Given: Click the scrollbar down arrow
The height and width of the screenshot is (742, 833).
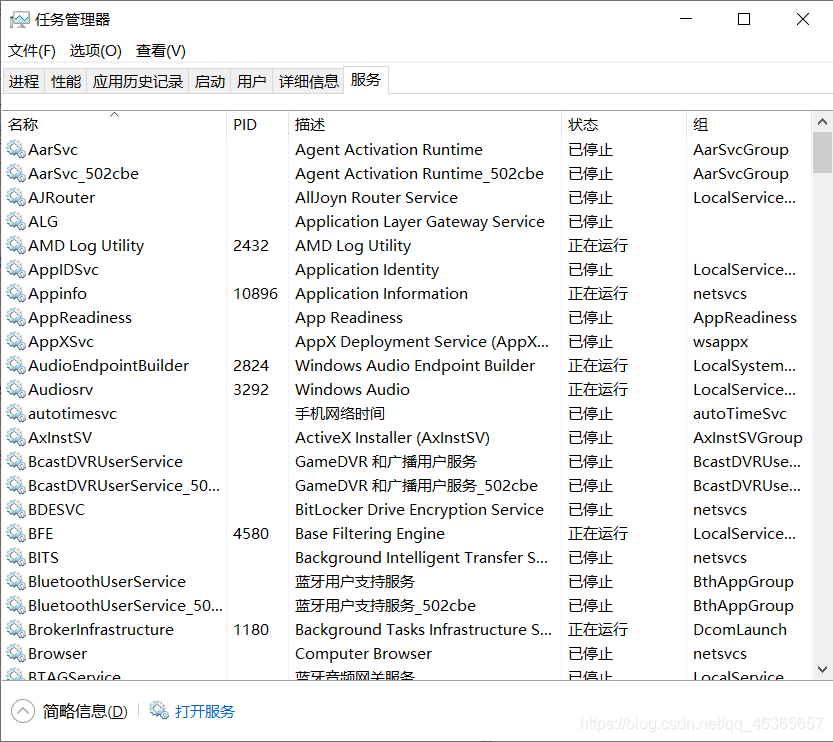Looking at the screenshot, I should click(x=822, y=669).
